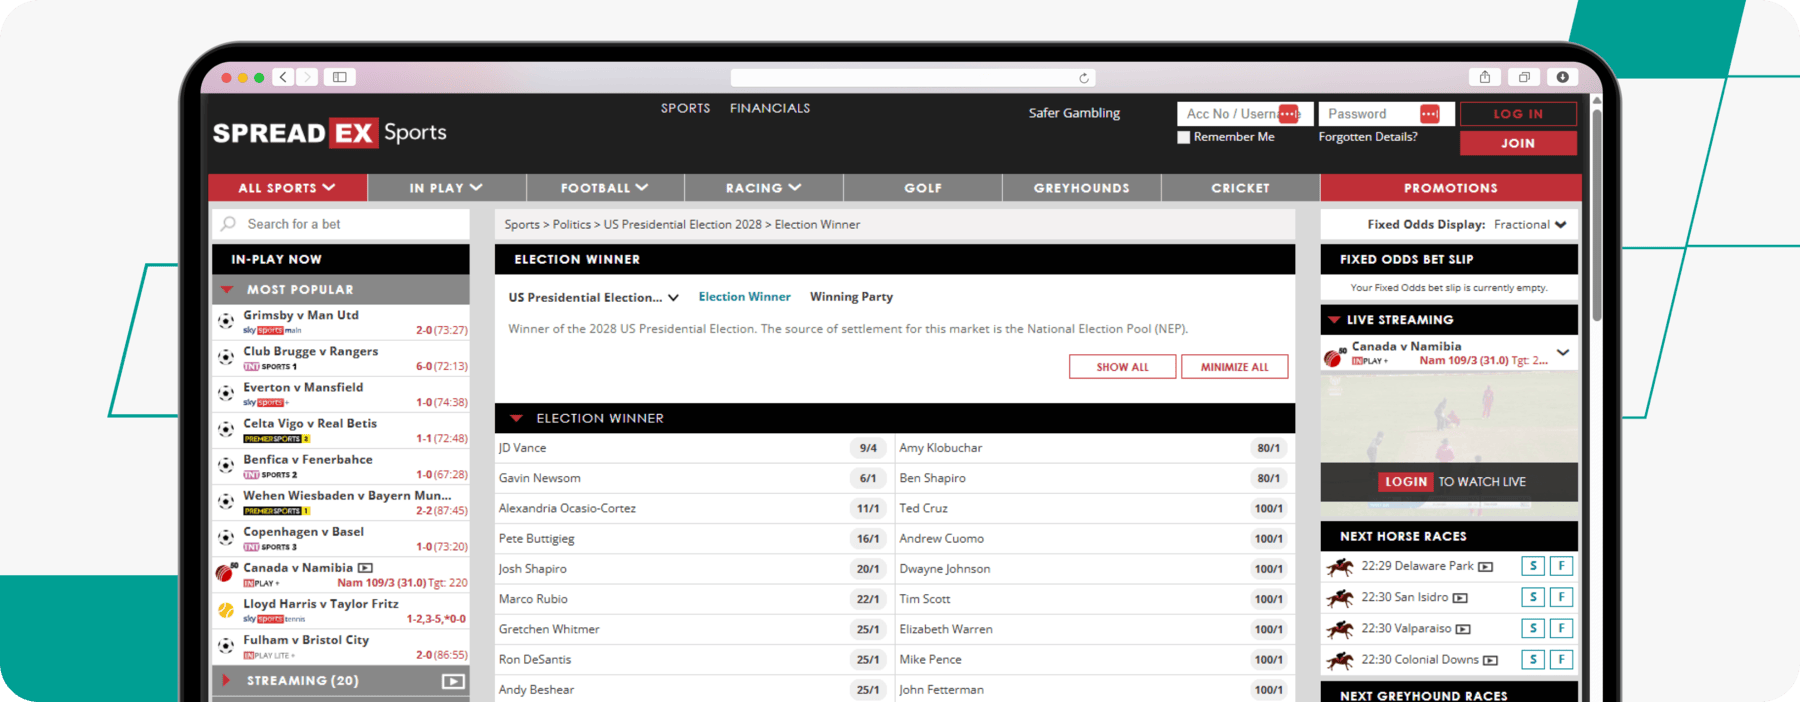Open the browser tabs overview icon

[1524, 77]
